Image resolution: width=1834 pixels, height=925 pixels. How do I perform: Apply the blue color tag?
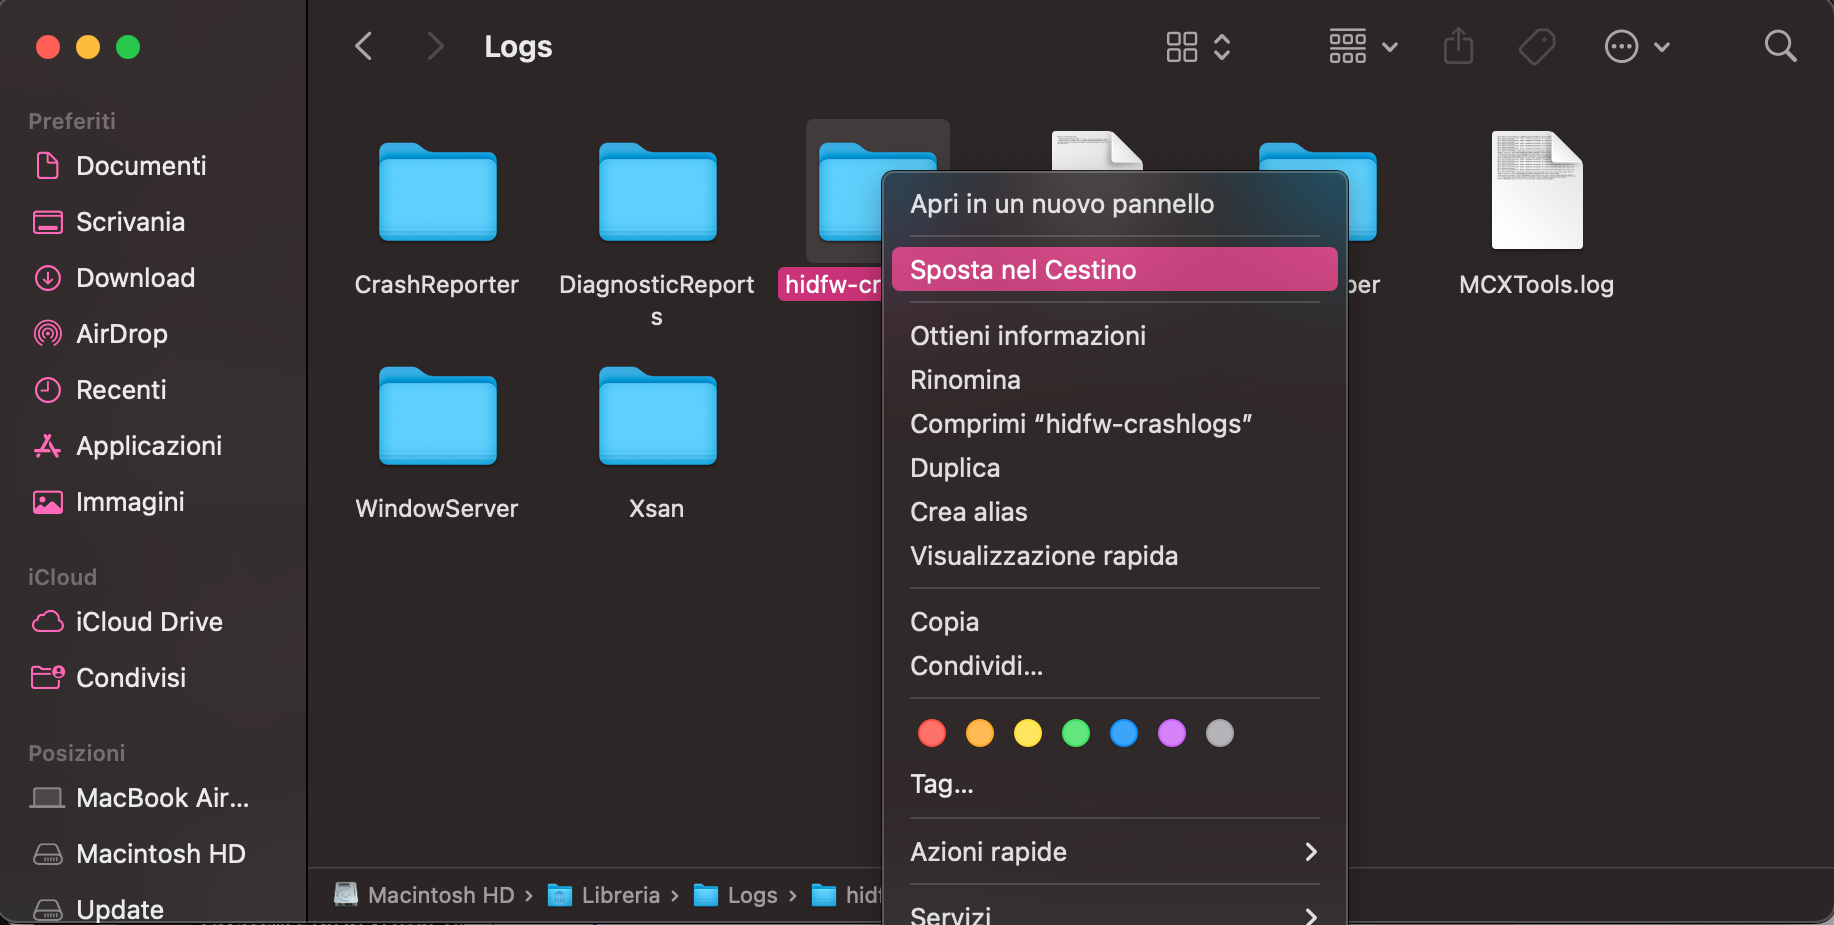click(x=1124, y=733)
